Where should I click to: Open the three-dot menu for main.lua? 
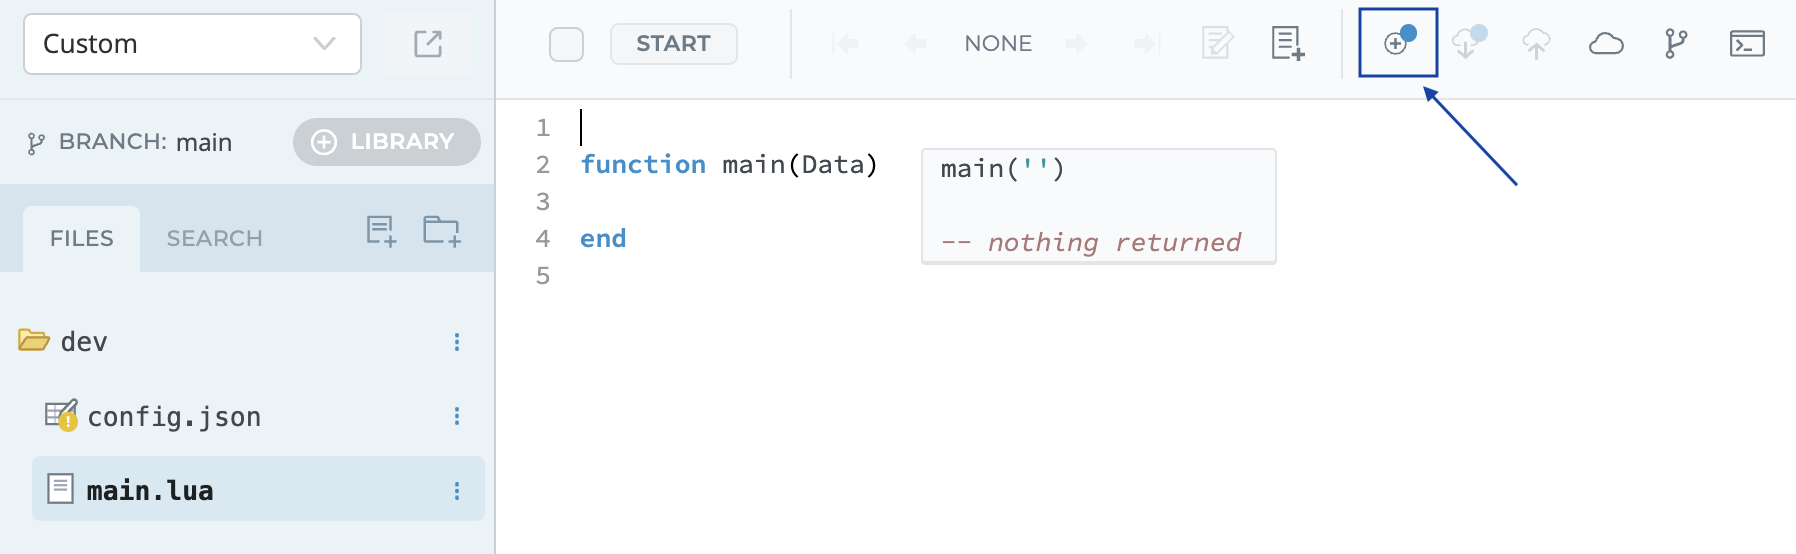tap(457, 490)
